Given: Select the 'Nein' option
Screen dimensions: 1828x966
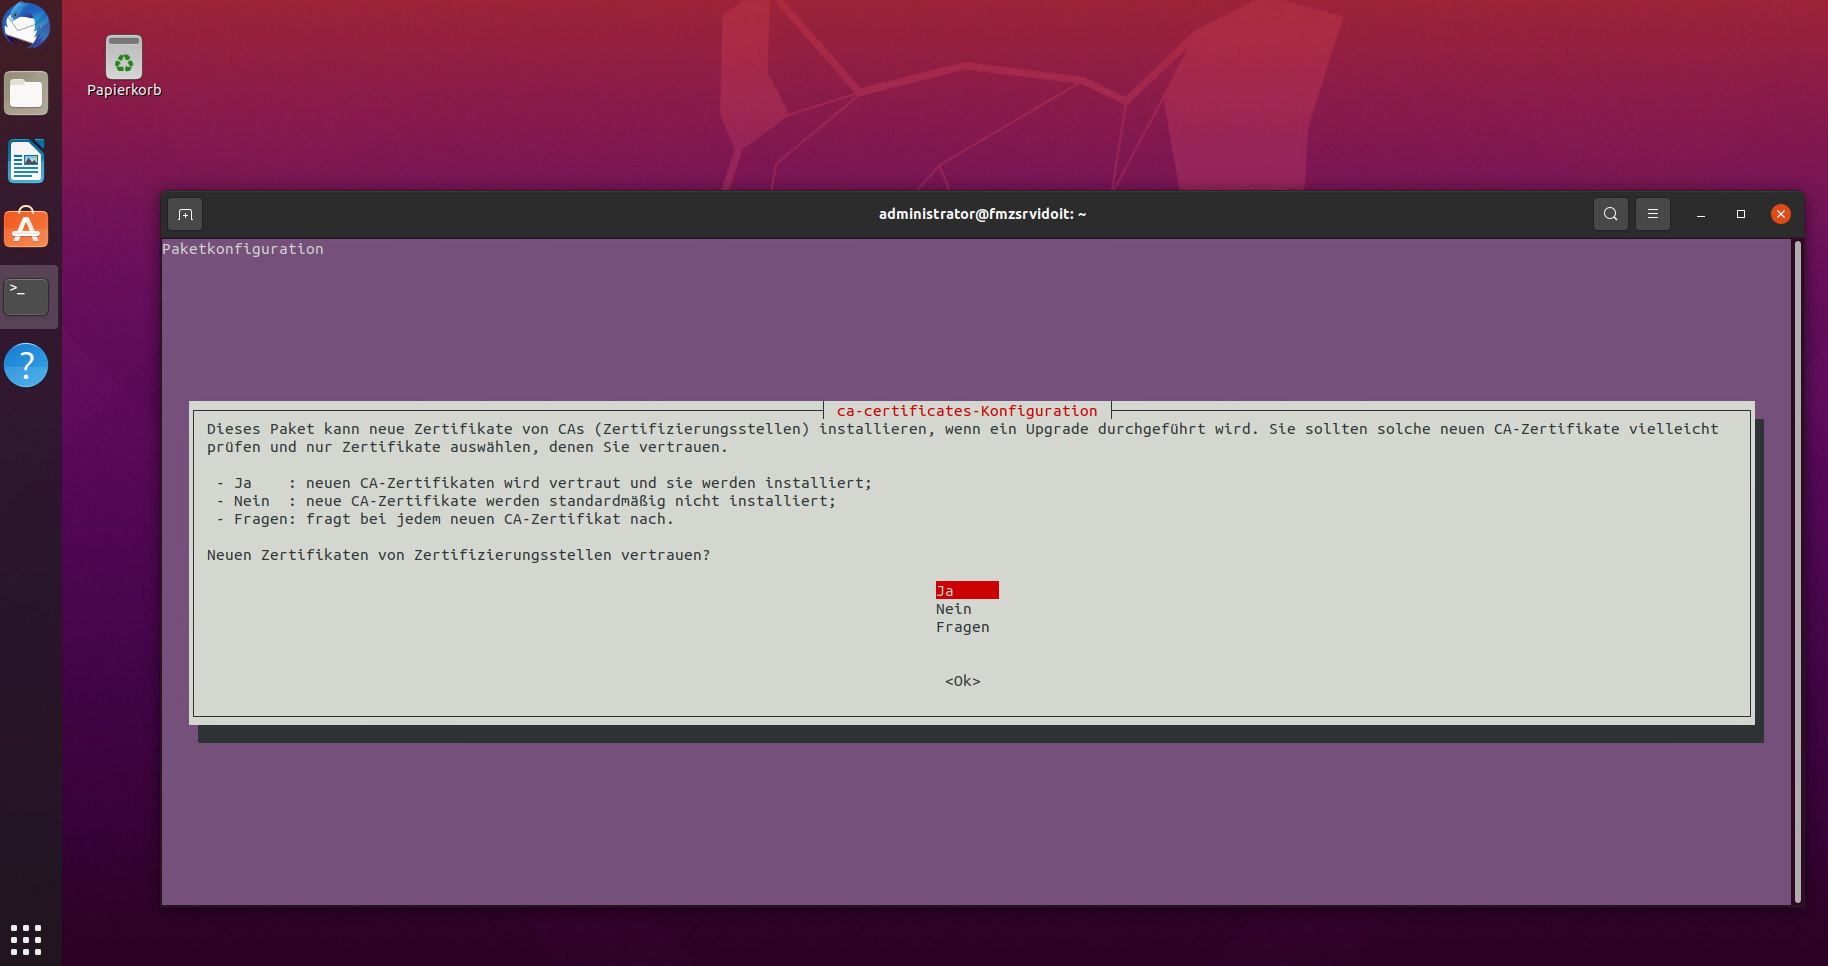Looking at the screenshot, I should [x=954, y=609].
